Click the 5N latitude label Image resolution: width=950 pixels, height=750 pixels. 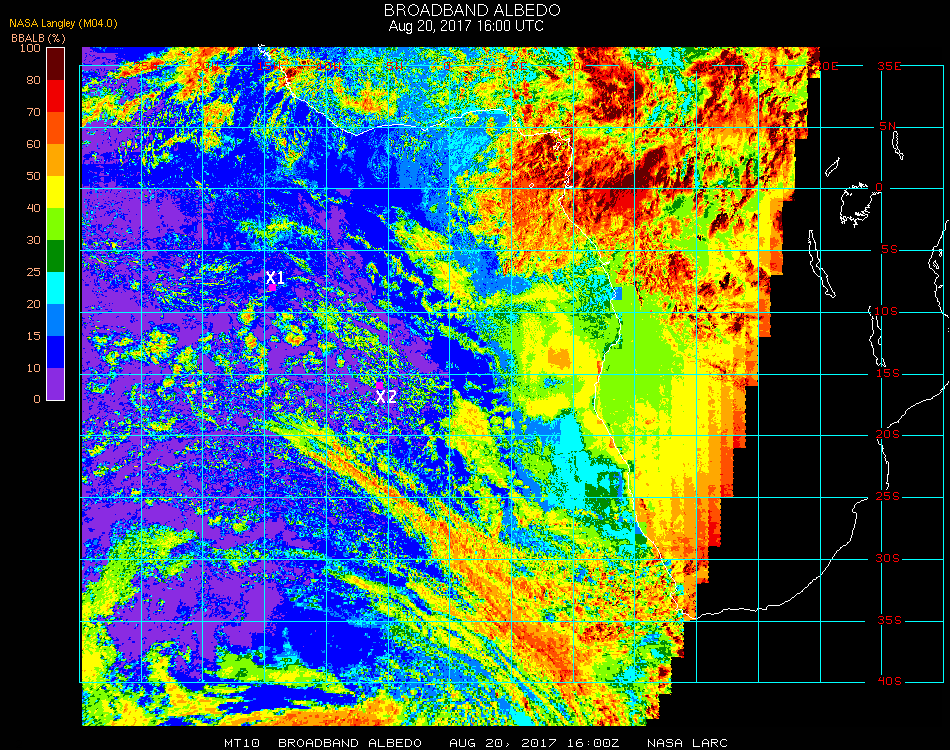pos(888,127)
